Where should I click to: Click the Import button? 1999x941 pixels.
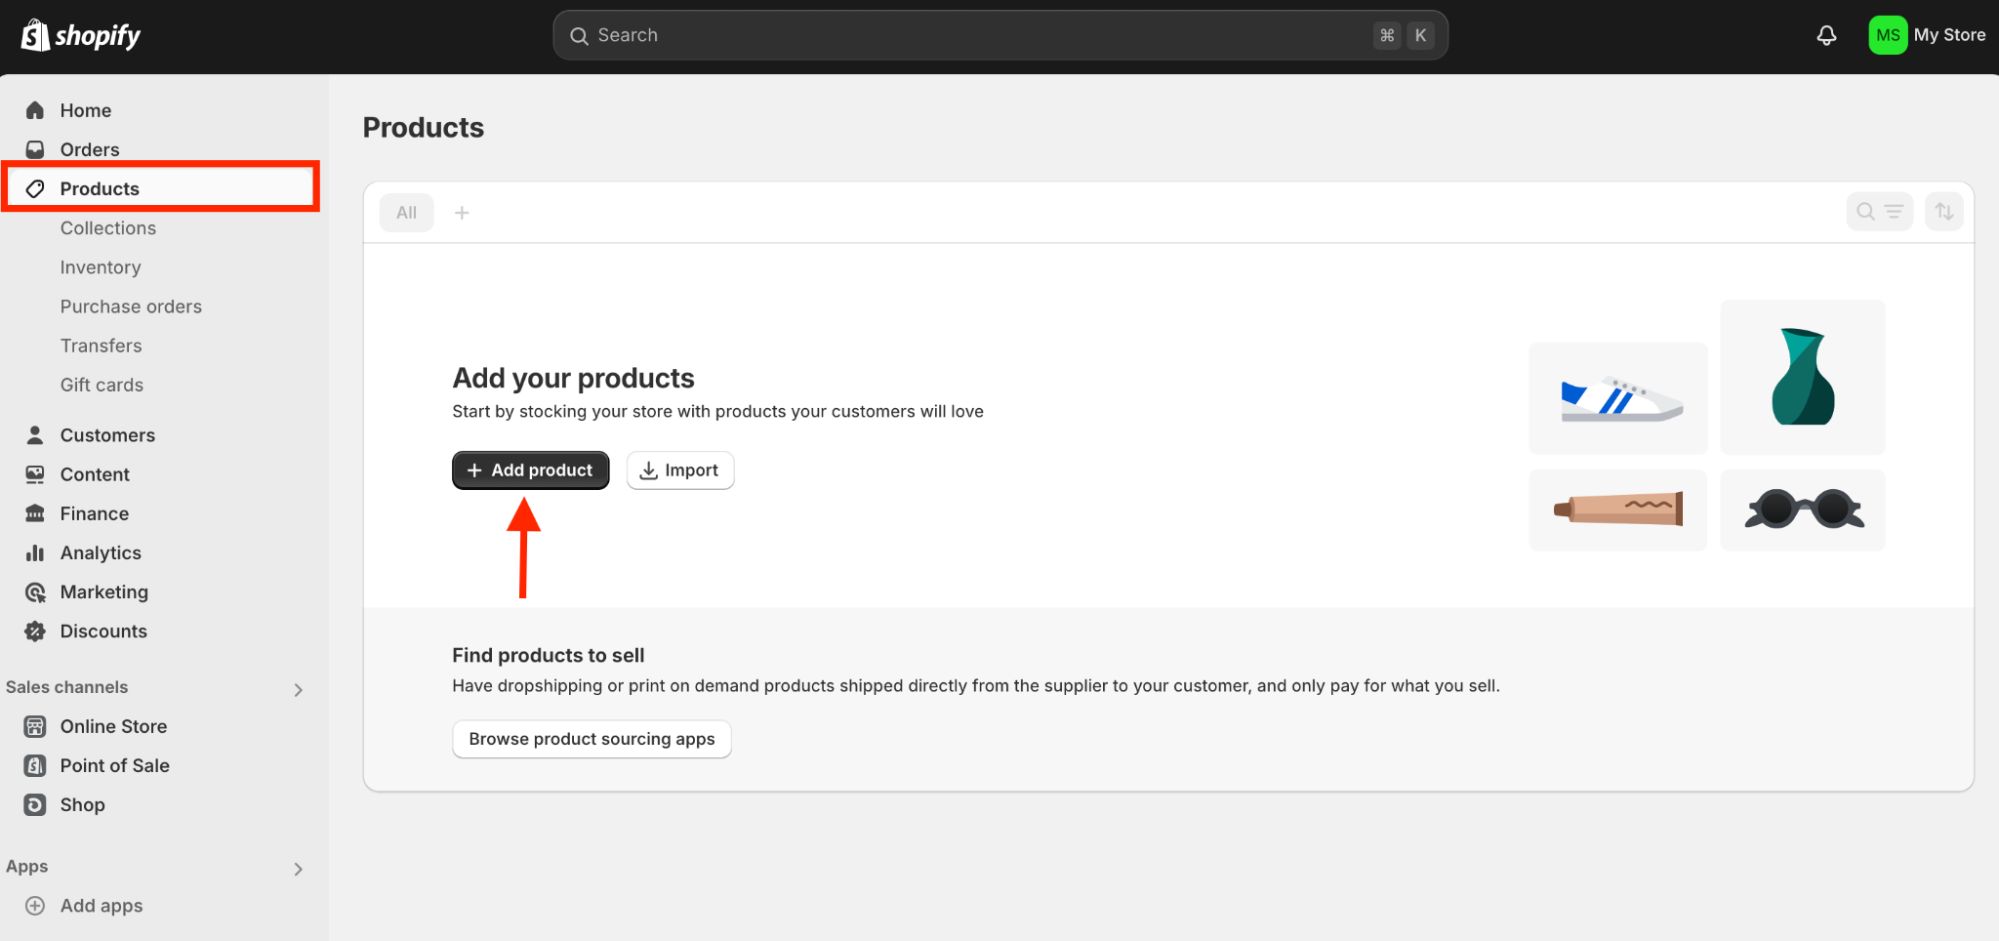[x=680, y=470]
